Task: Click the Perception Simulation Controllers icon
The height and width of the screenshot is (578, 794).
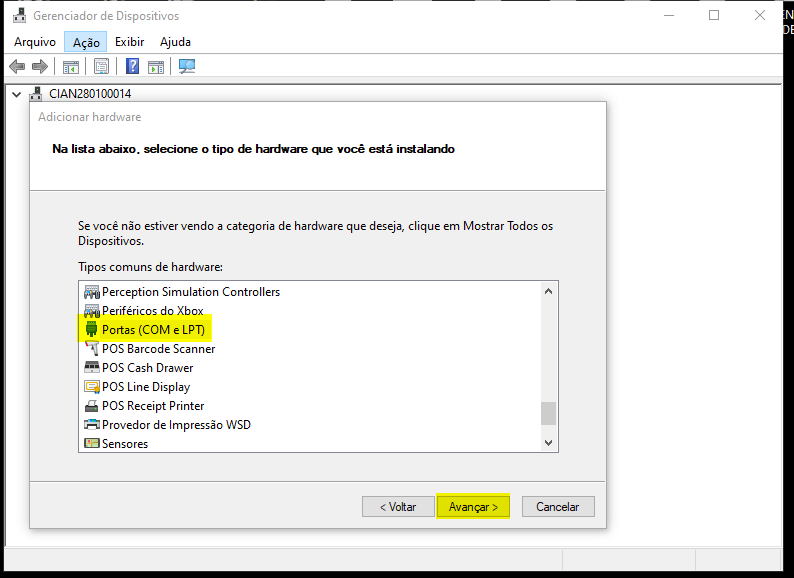Action: click(x=92, y=292)
